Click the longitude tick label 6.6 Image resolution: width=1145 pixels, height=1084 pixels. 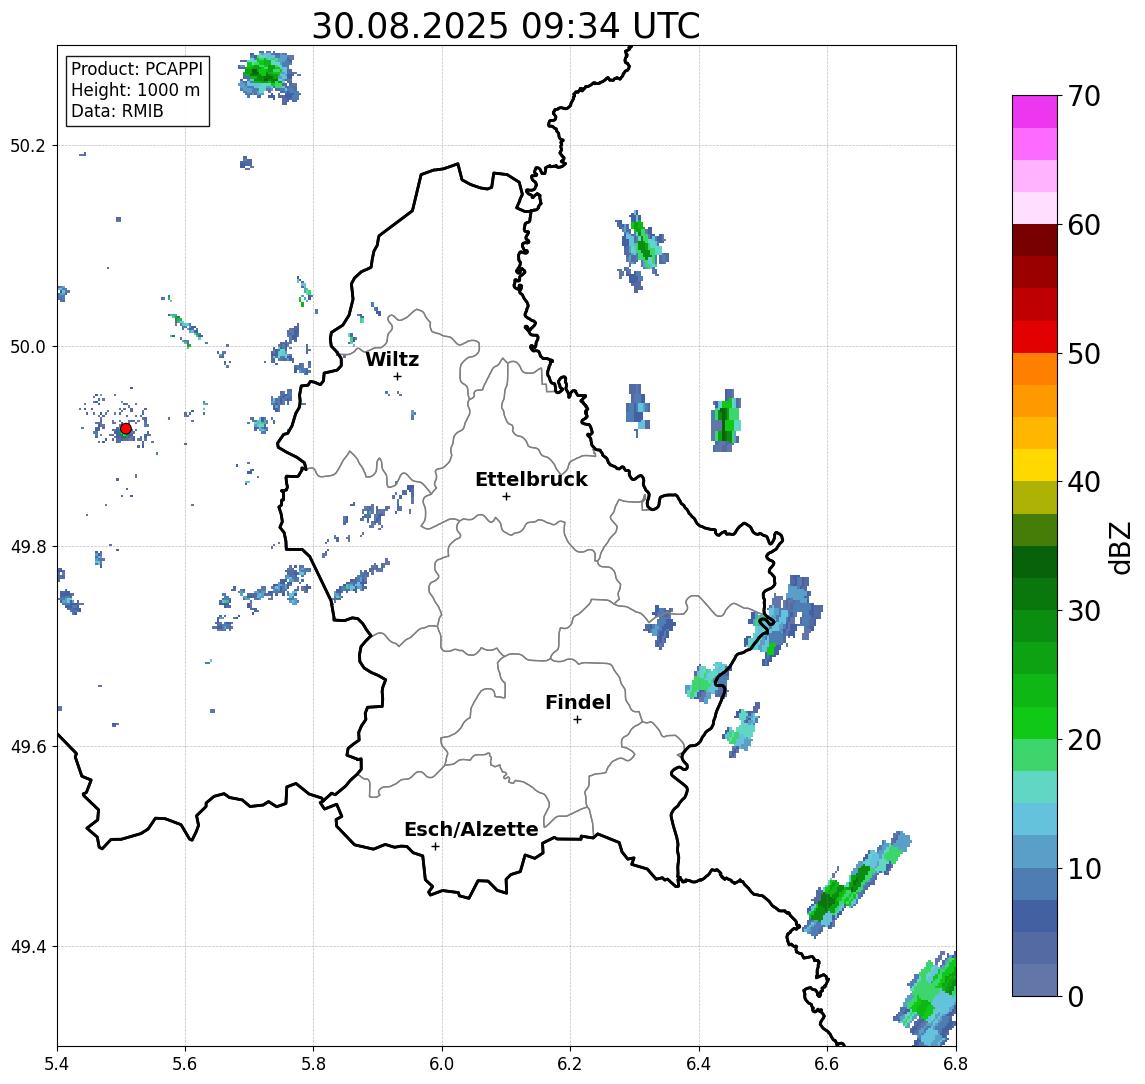pyautogui.click(x=827, y=1064)
